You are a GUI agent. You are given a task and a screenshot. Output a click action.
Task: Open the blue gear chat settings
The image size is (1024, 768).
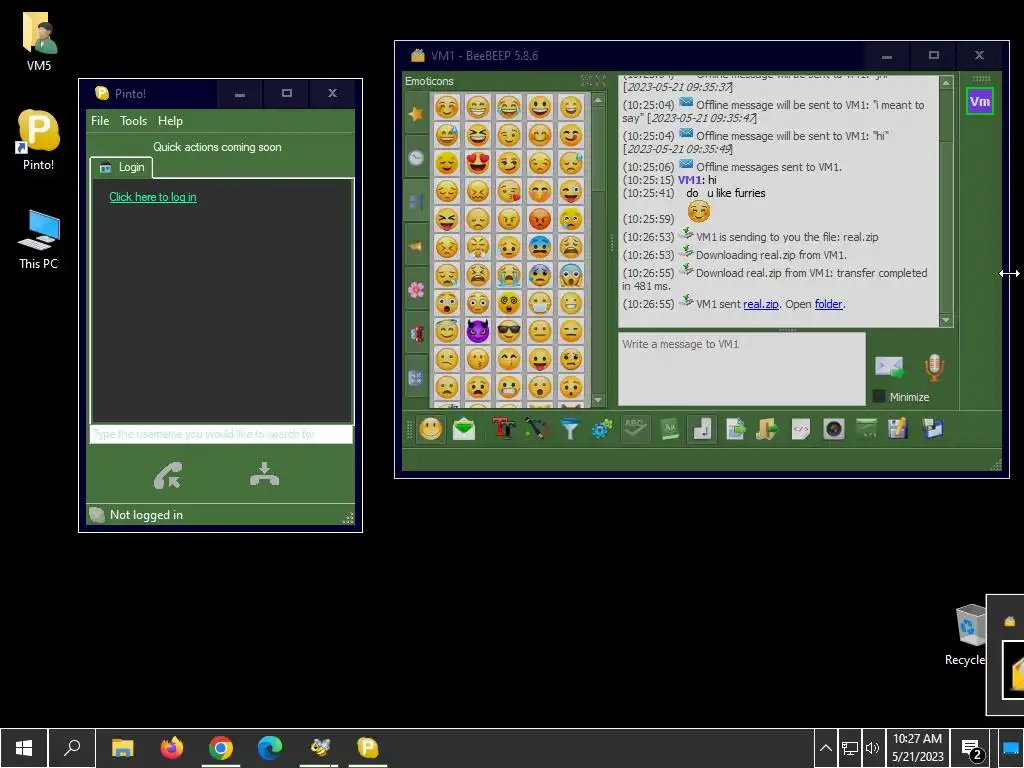click(x=601, y=429)
